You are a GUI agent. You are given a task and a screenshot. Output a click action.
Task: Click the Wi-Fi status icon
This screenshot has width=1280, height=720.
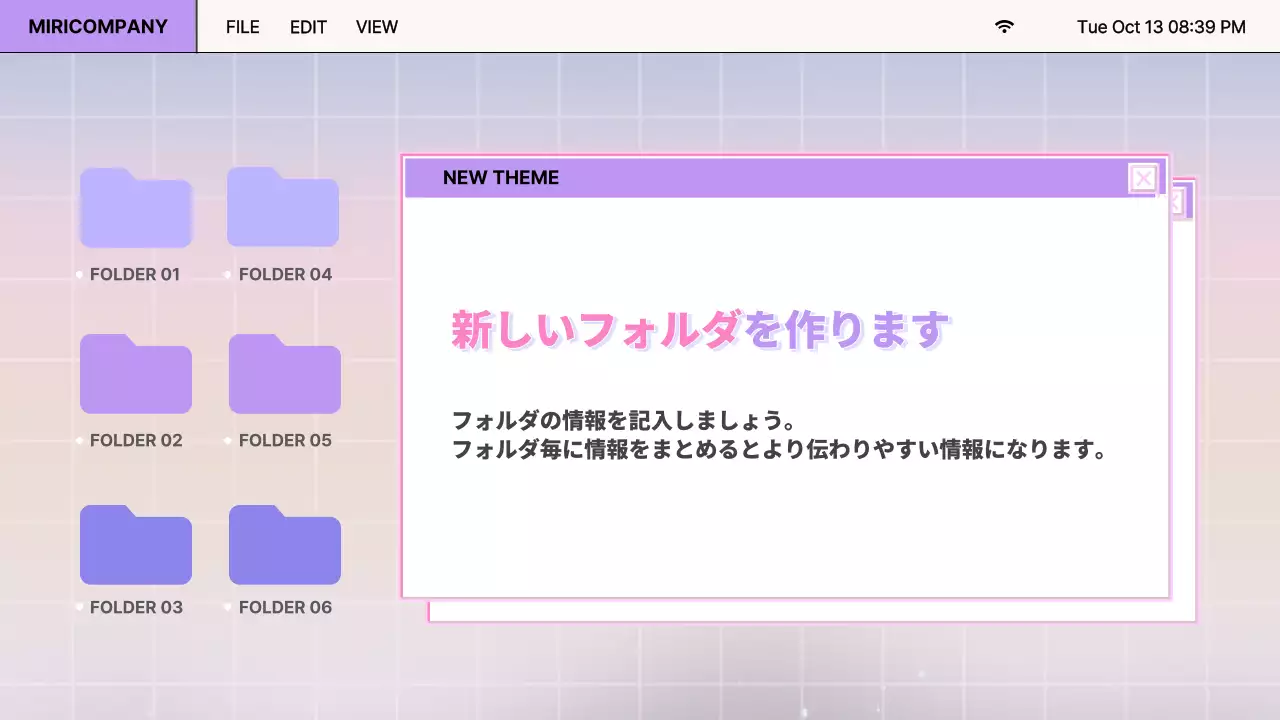coord(1004,27)
